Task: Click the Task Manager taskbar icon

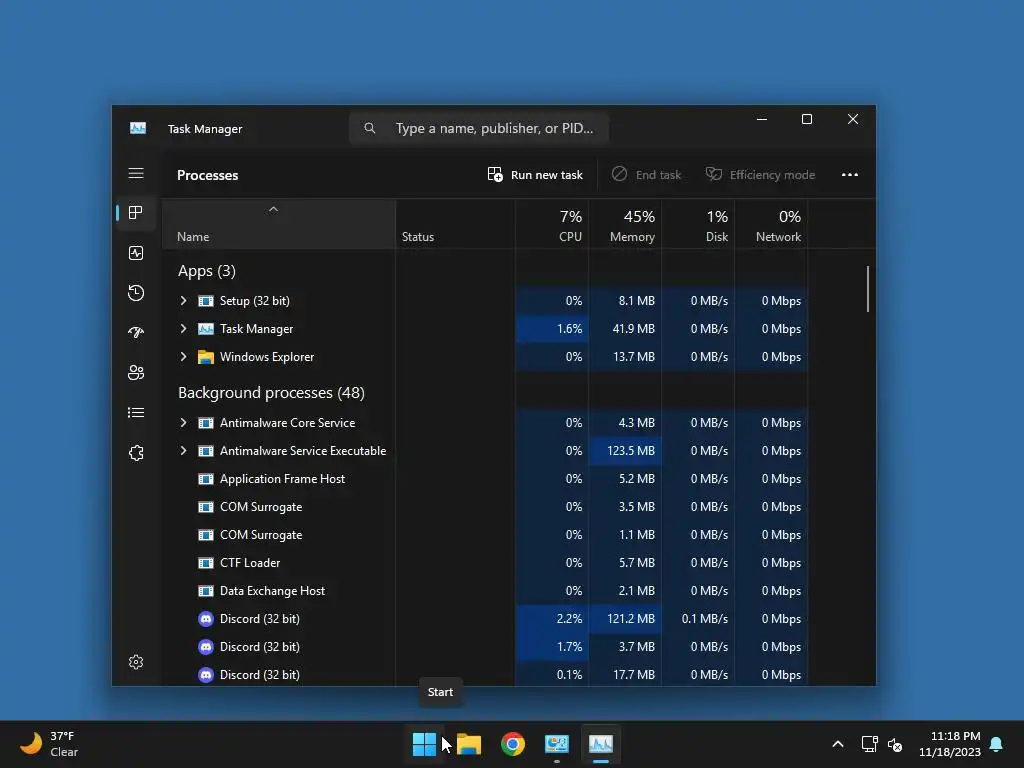Action: click(x=601, y=744)
